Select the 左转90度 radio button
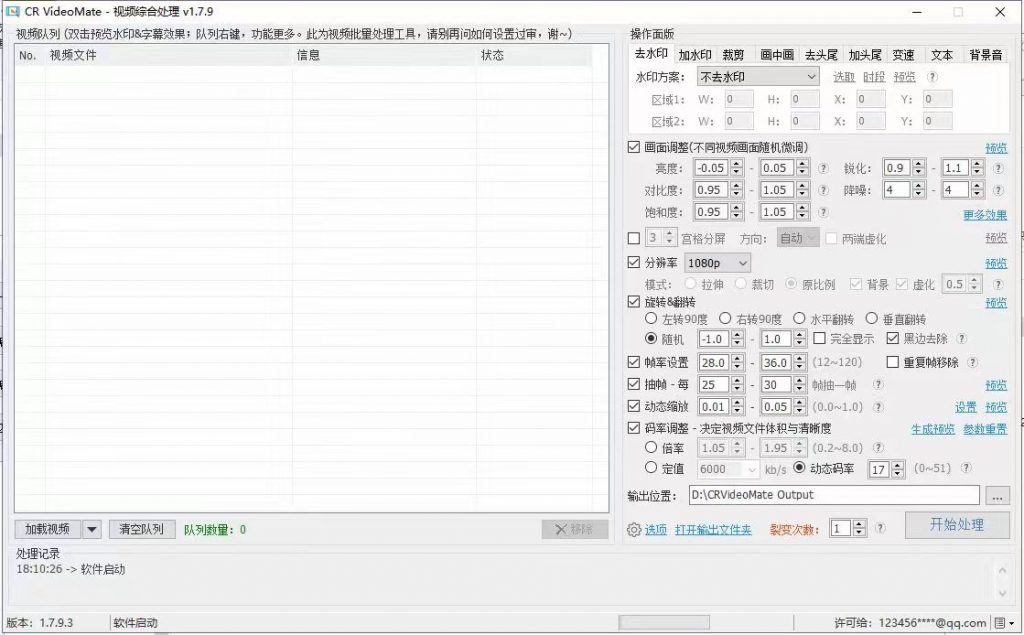Viewport: 1024px width, 635px height. click(x=650, y=320)
